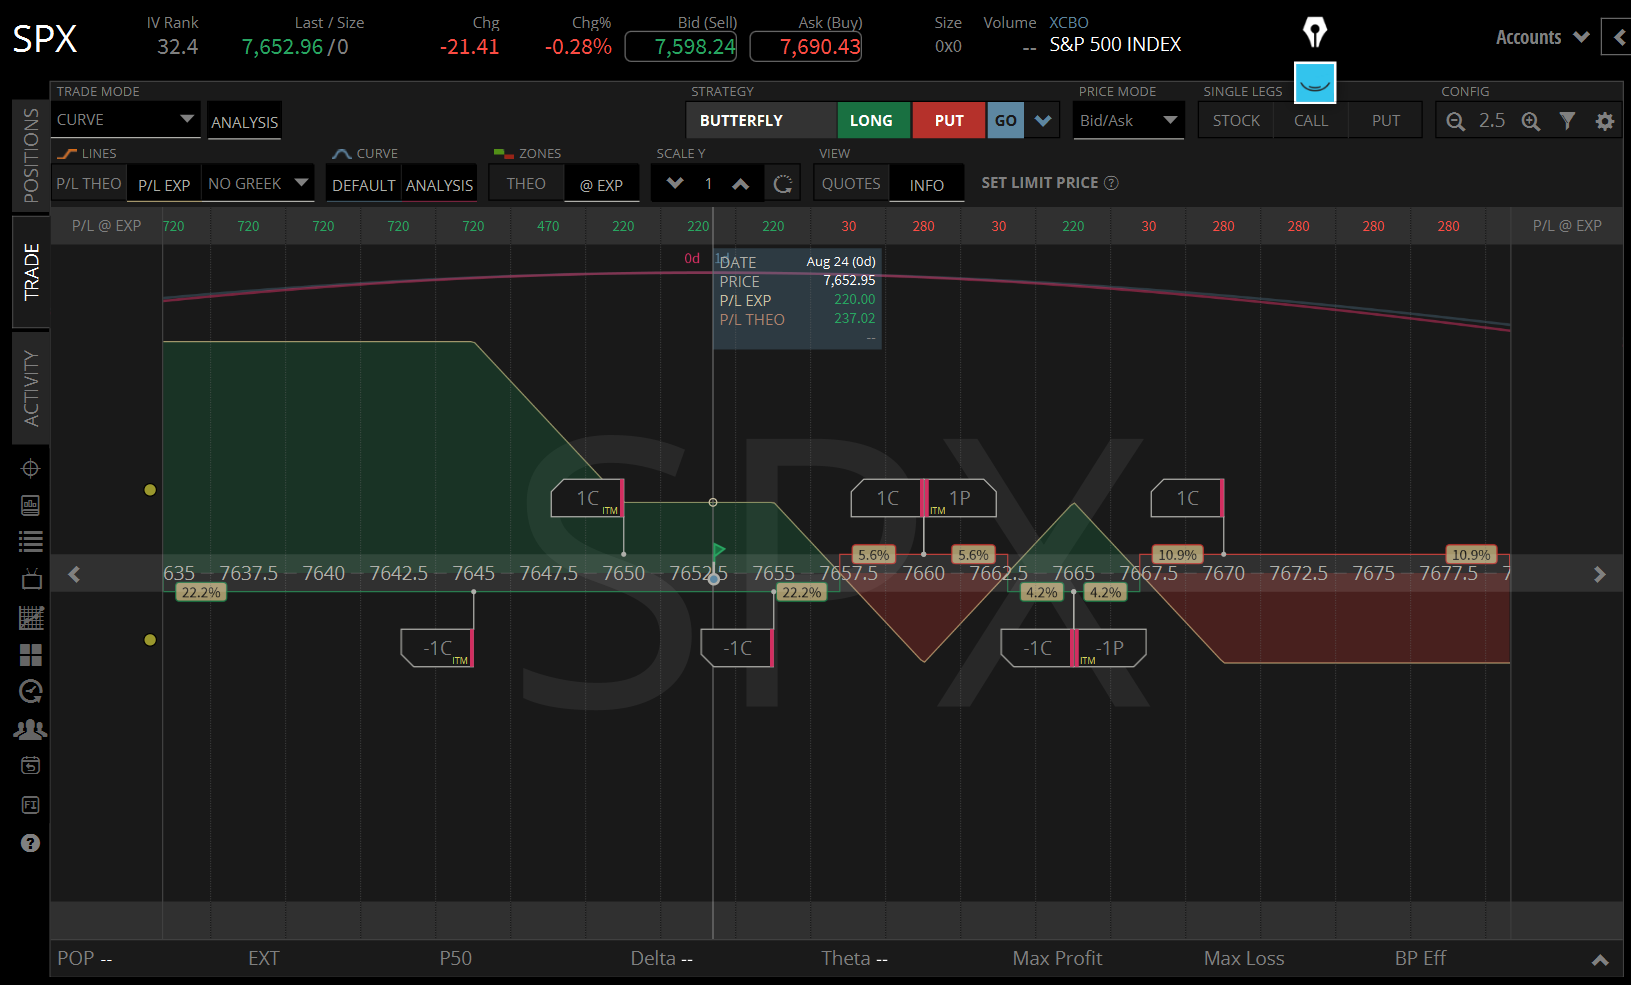Viewport: 1631px width, 985px height.
Task: Click the SPX symbol field
Action: [45, 39]
